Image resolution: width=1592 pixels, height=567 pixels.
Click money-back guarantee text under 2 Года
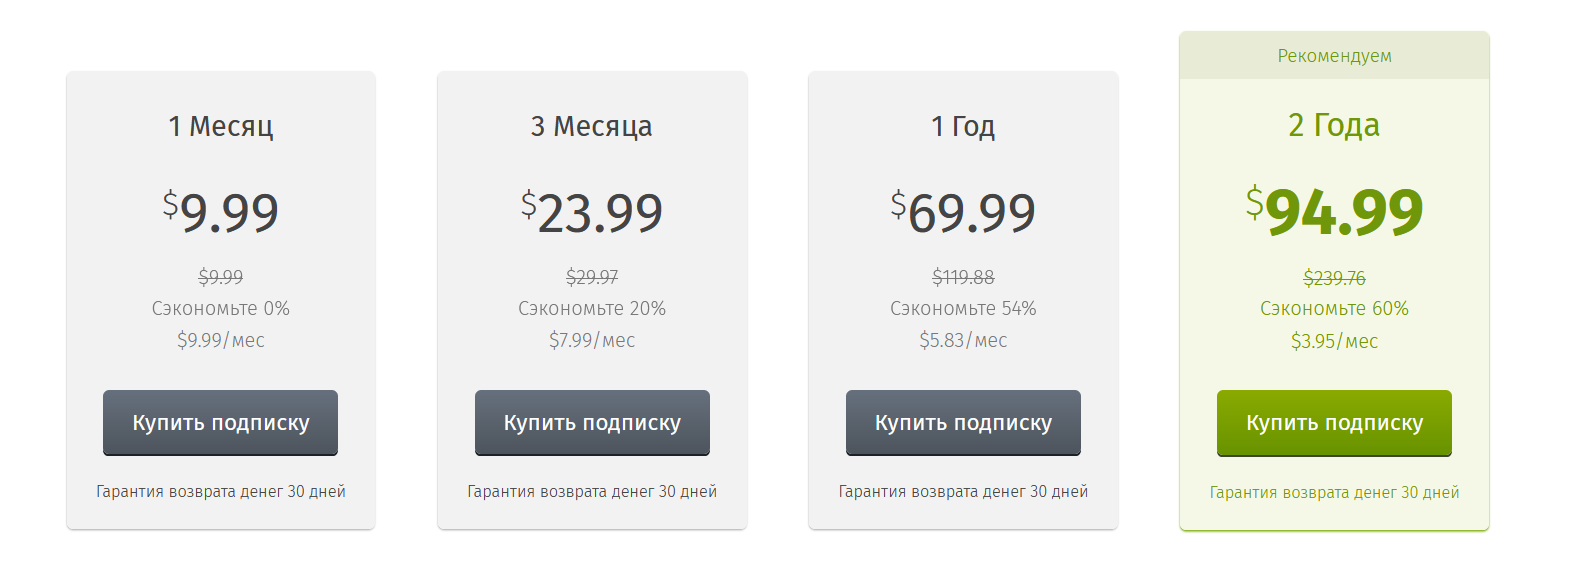[x=1334, y=492]
